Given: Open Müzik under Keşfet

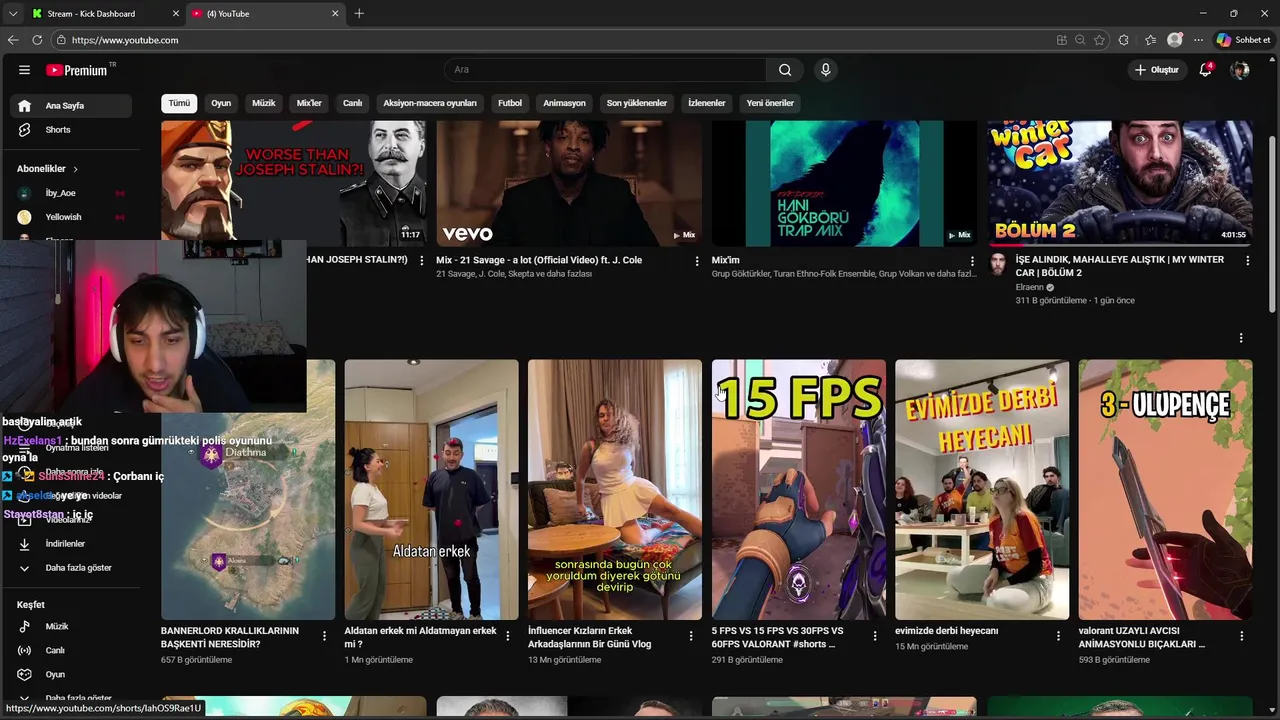Looking at the screenshot, I should click(71, 626).
